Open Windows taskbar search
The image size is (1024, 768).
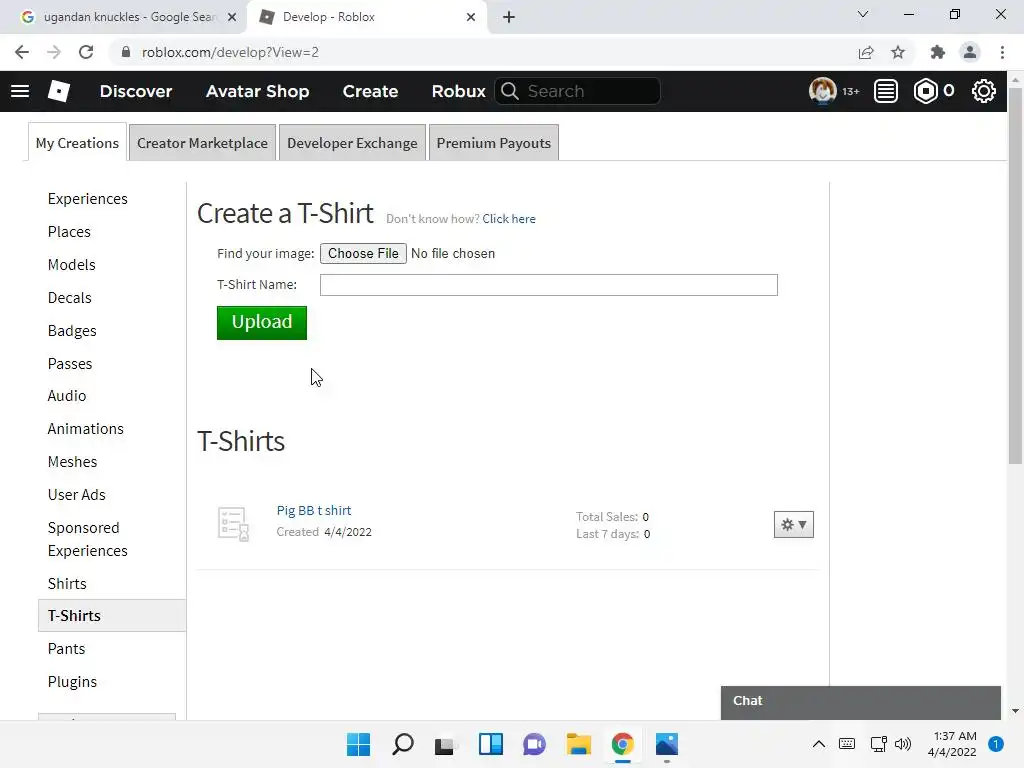click(x=402, y=744)
